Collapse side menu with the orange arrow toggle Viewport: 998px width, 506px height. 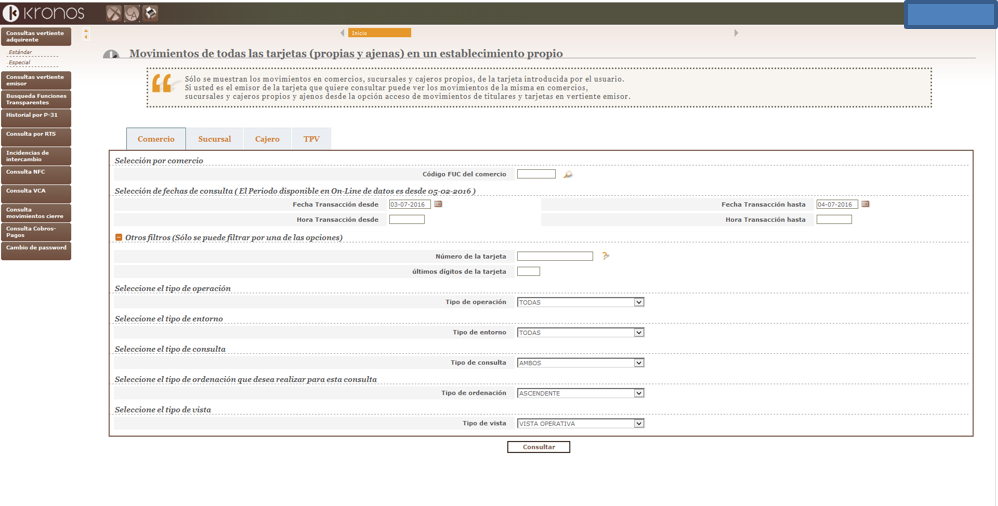86,34
